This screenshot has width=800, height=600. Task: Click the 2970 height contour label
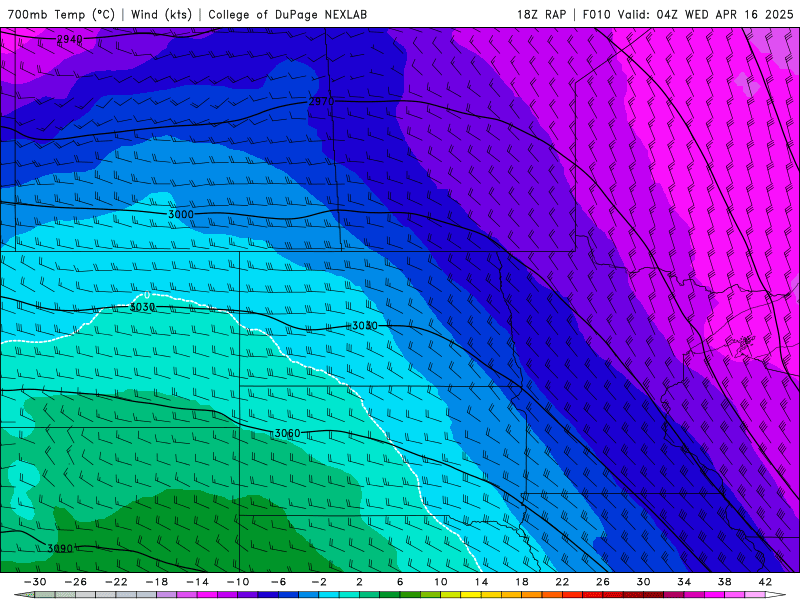pos(321,102)
